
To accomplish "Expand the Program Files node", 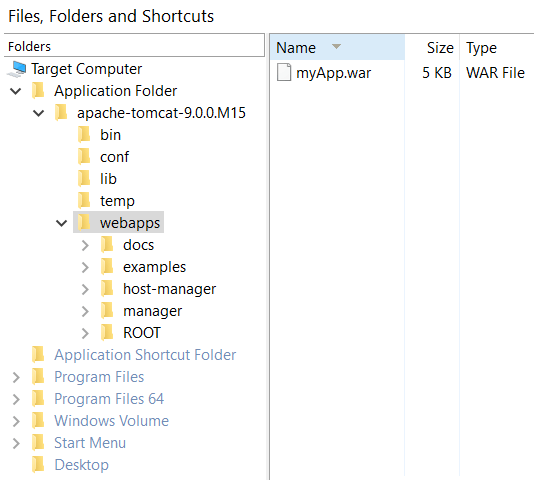I will (16, 377).
